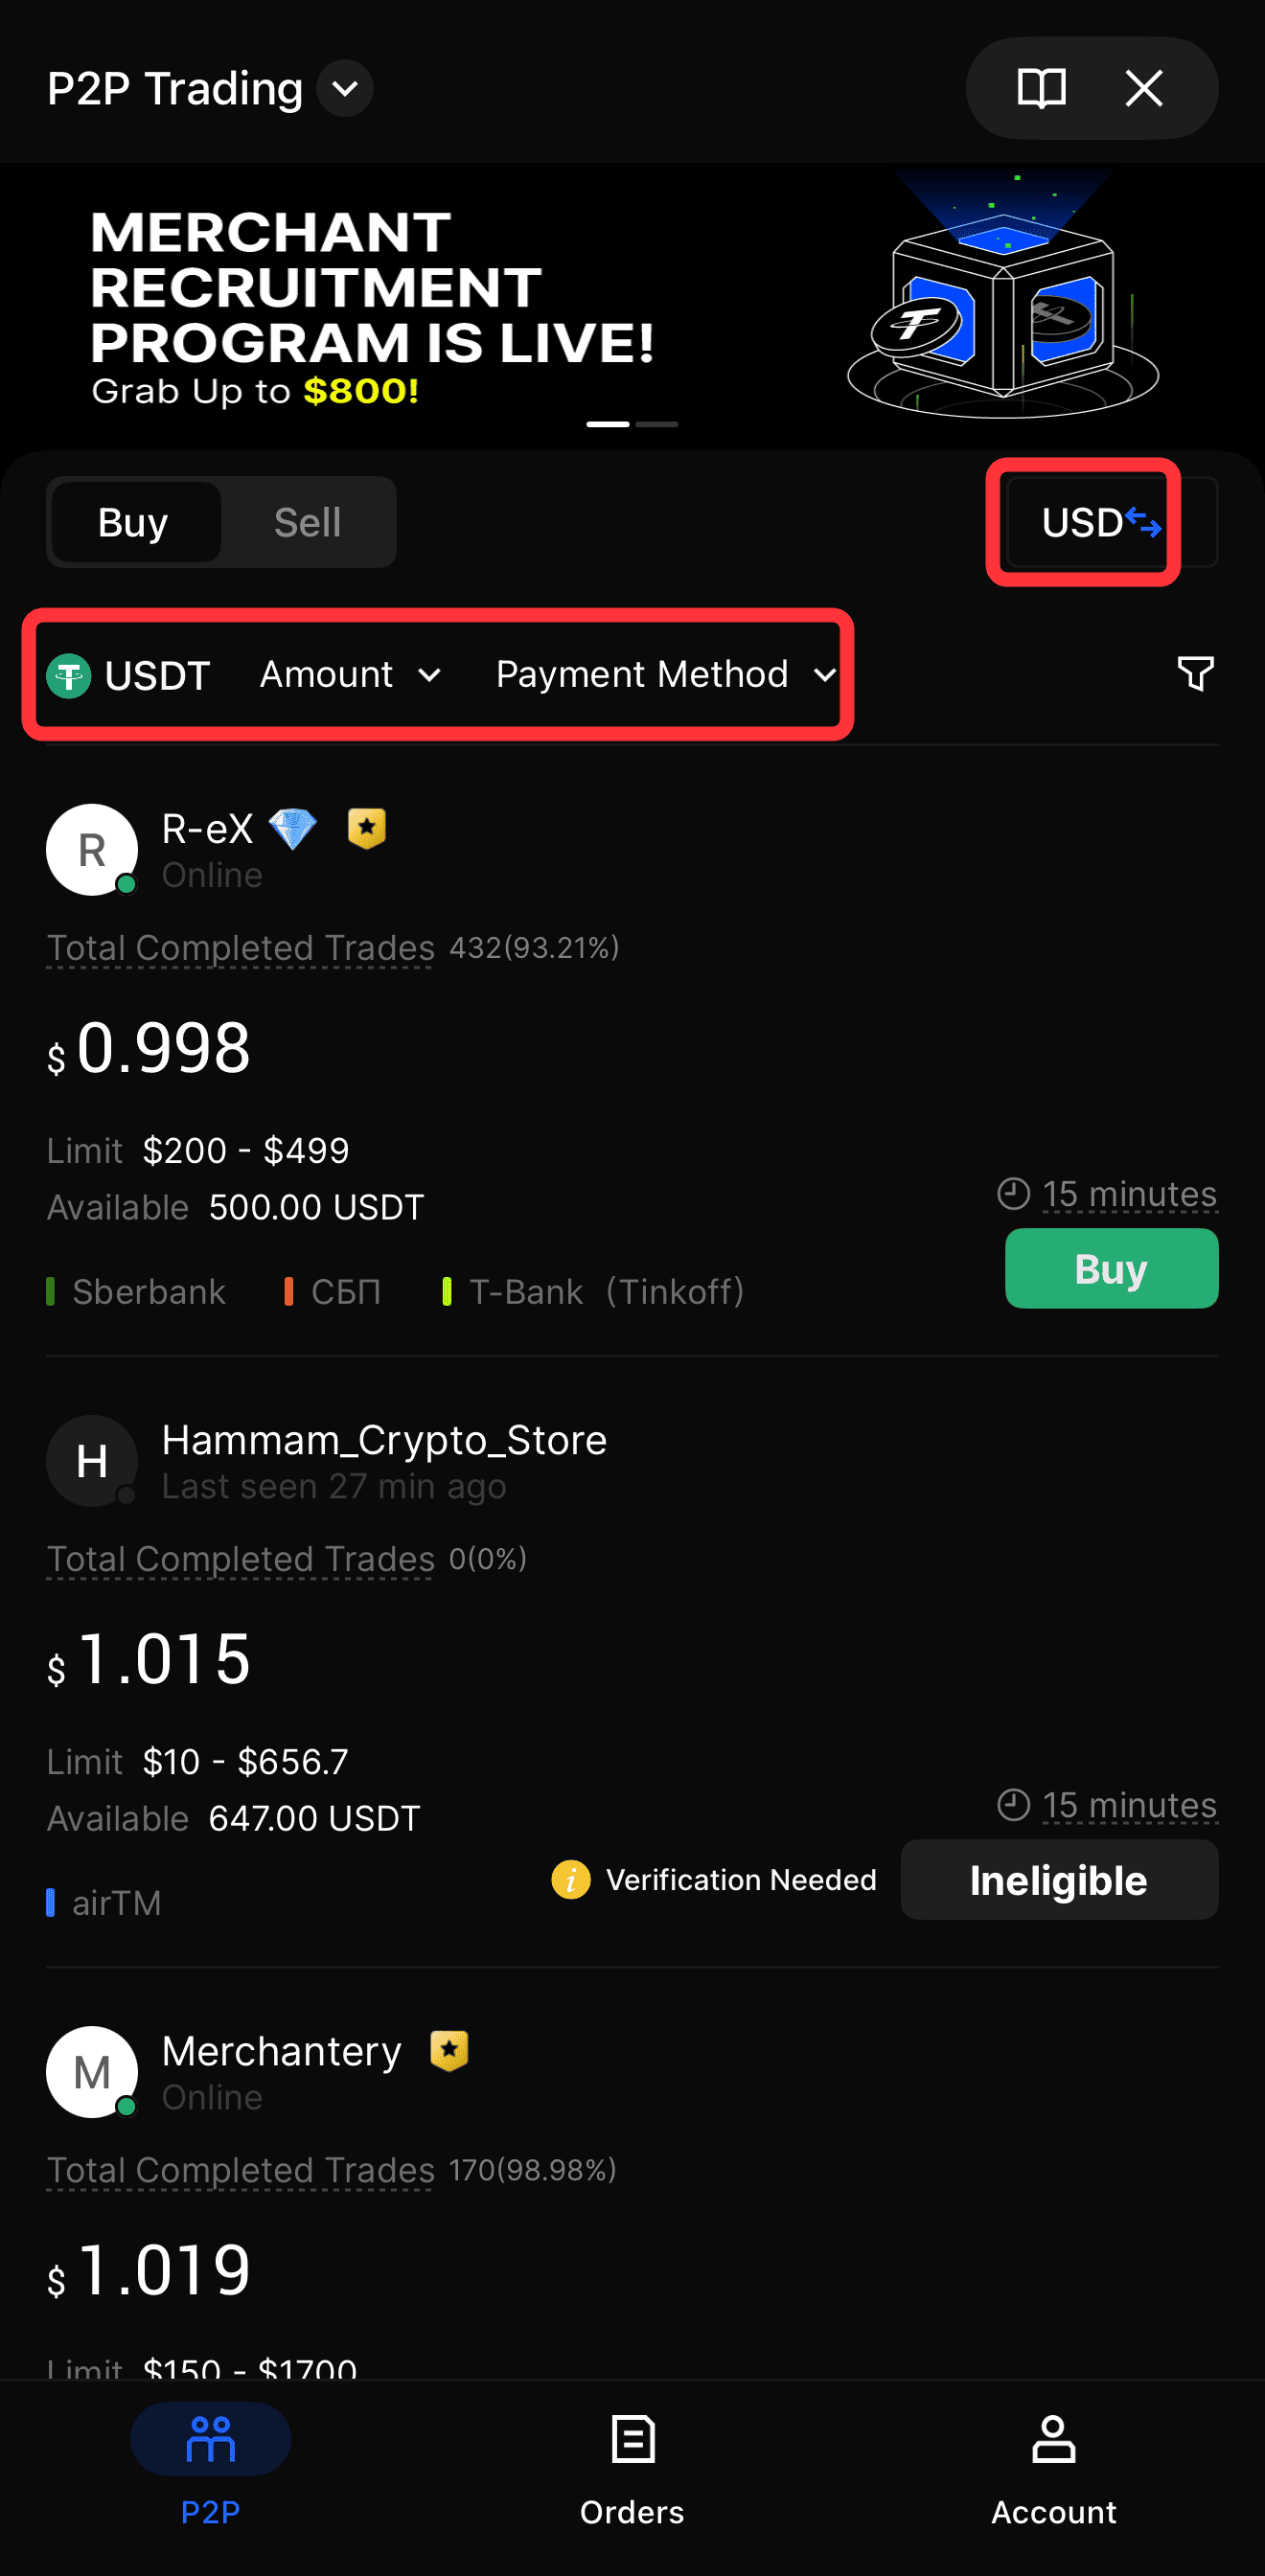Expand the P2P Trading title dropdown
1265x2576 pixels.
point(345,88)
